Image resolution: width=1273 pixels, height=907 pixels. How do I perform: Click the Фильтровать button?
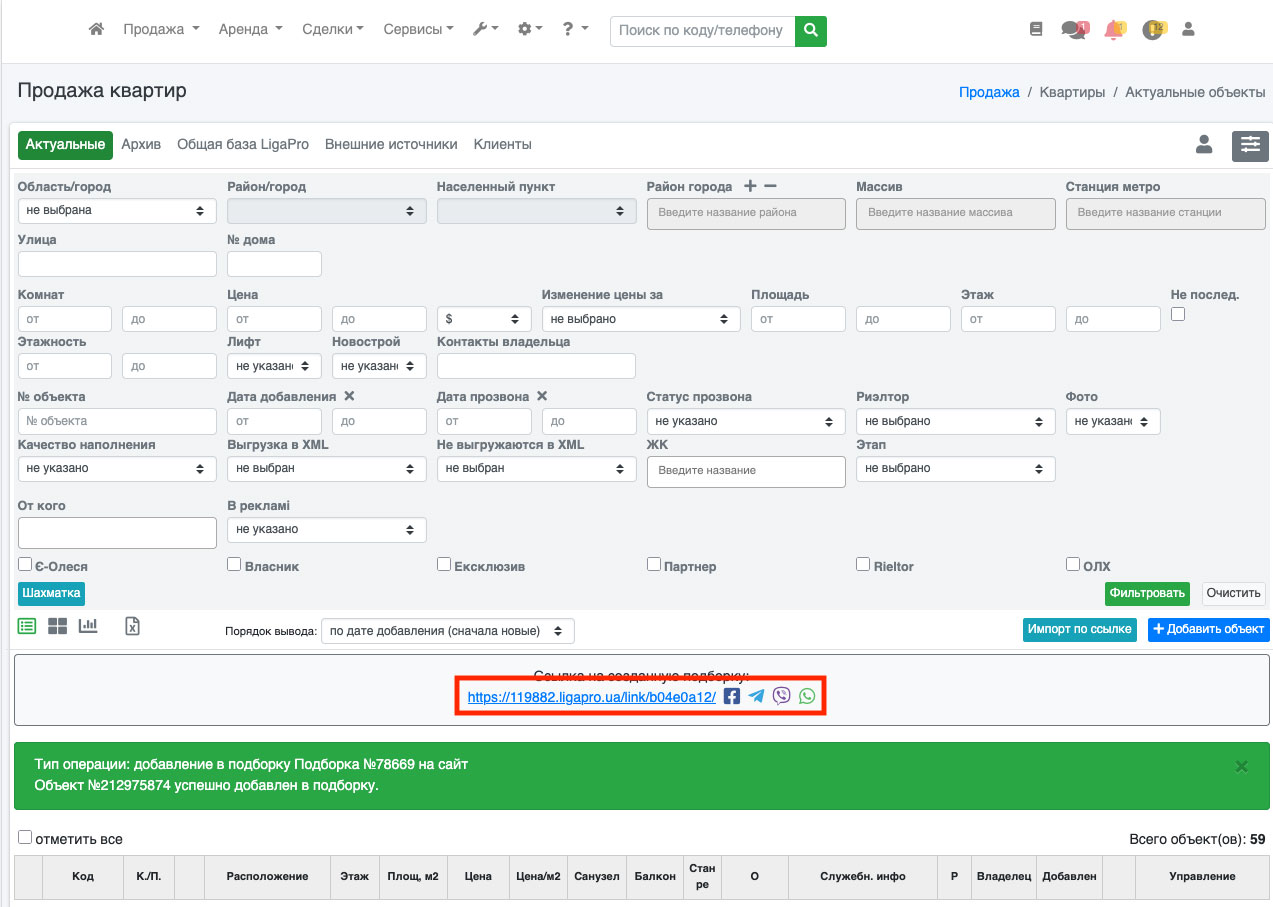click(1147, 593)
